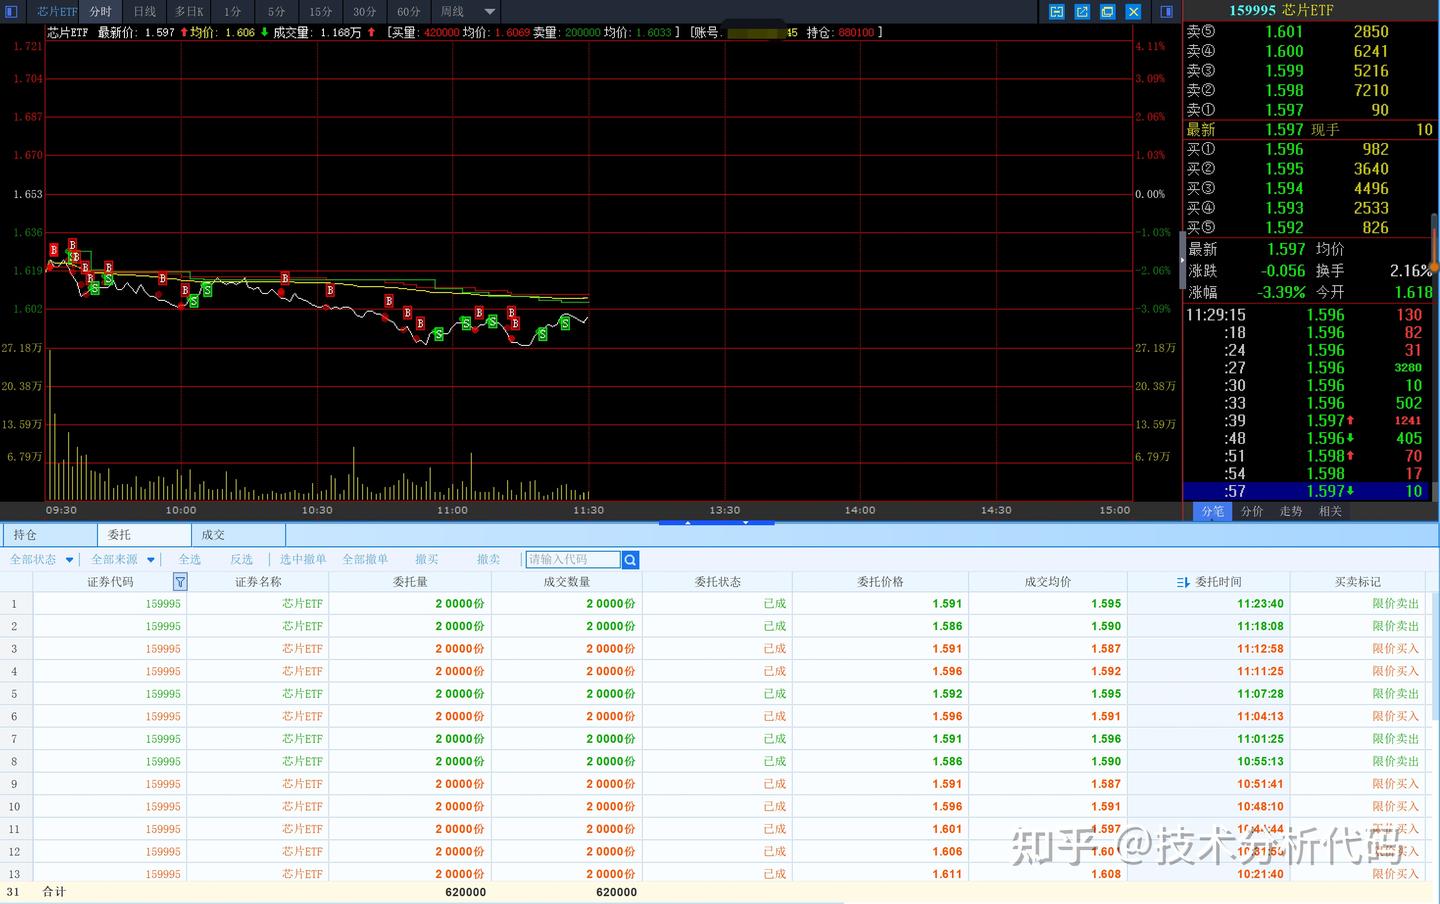The height and width of the screenshot is (904, 1440).
Task: Click the 买⑤ bid price 1.592
Action: [x=1284, y=228]
